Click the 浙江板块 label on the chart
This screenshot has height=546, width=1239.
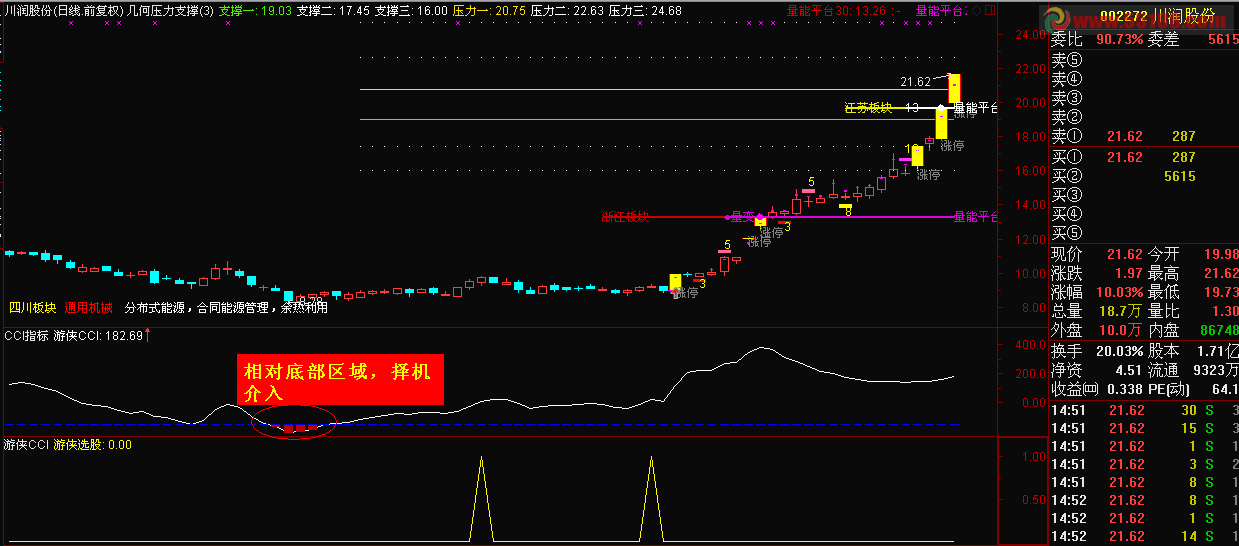click(x=625, y=216)
